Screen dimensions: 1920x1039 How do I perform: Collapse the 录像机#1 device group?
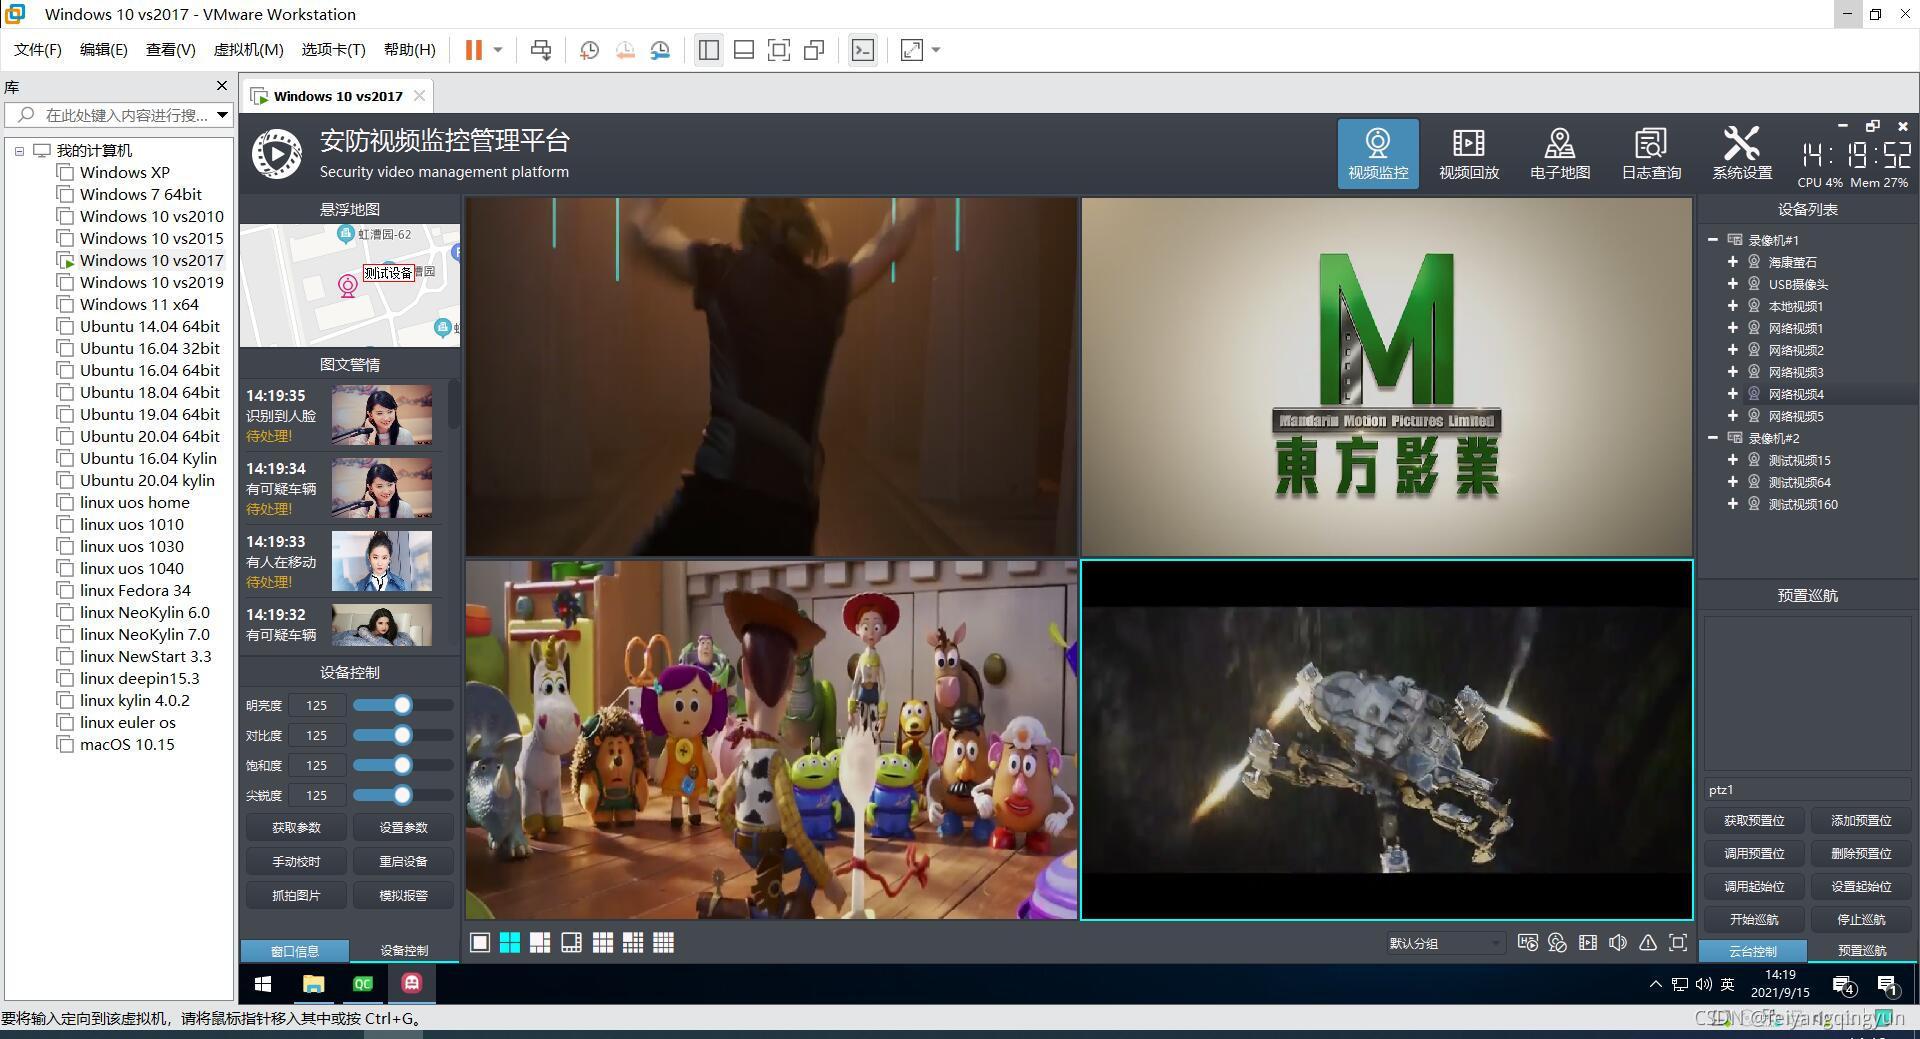click(1713, 240)
